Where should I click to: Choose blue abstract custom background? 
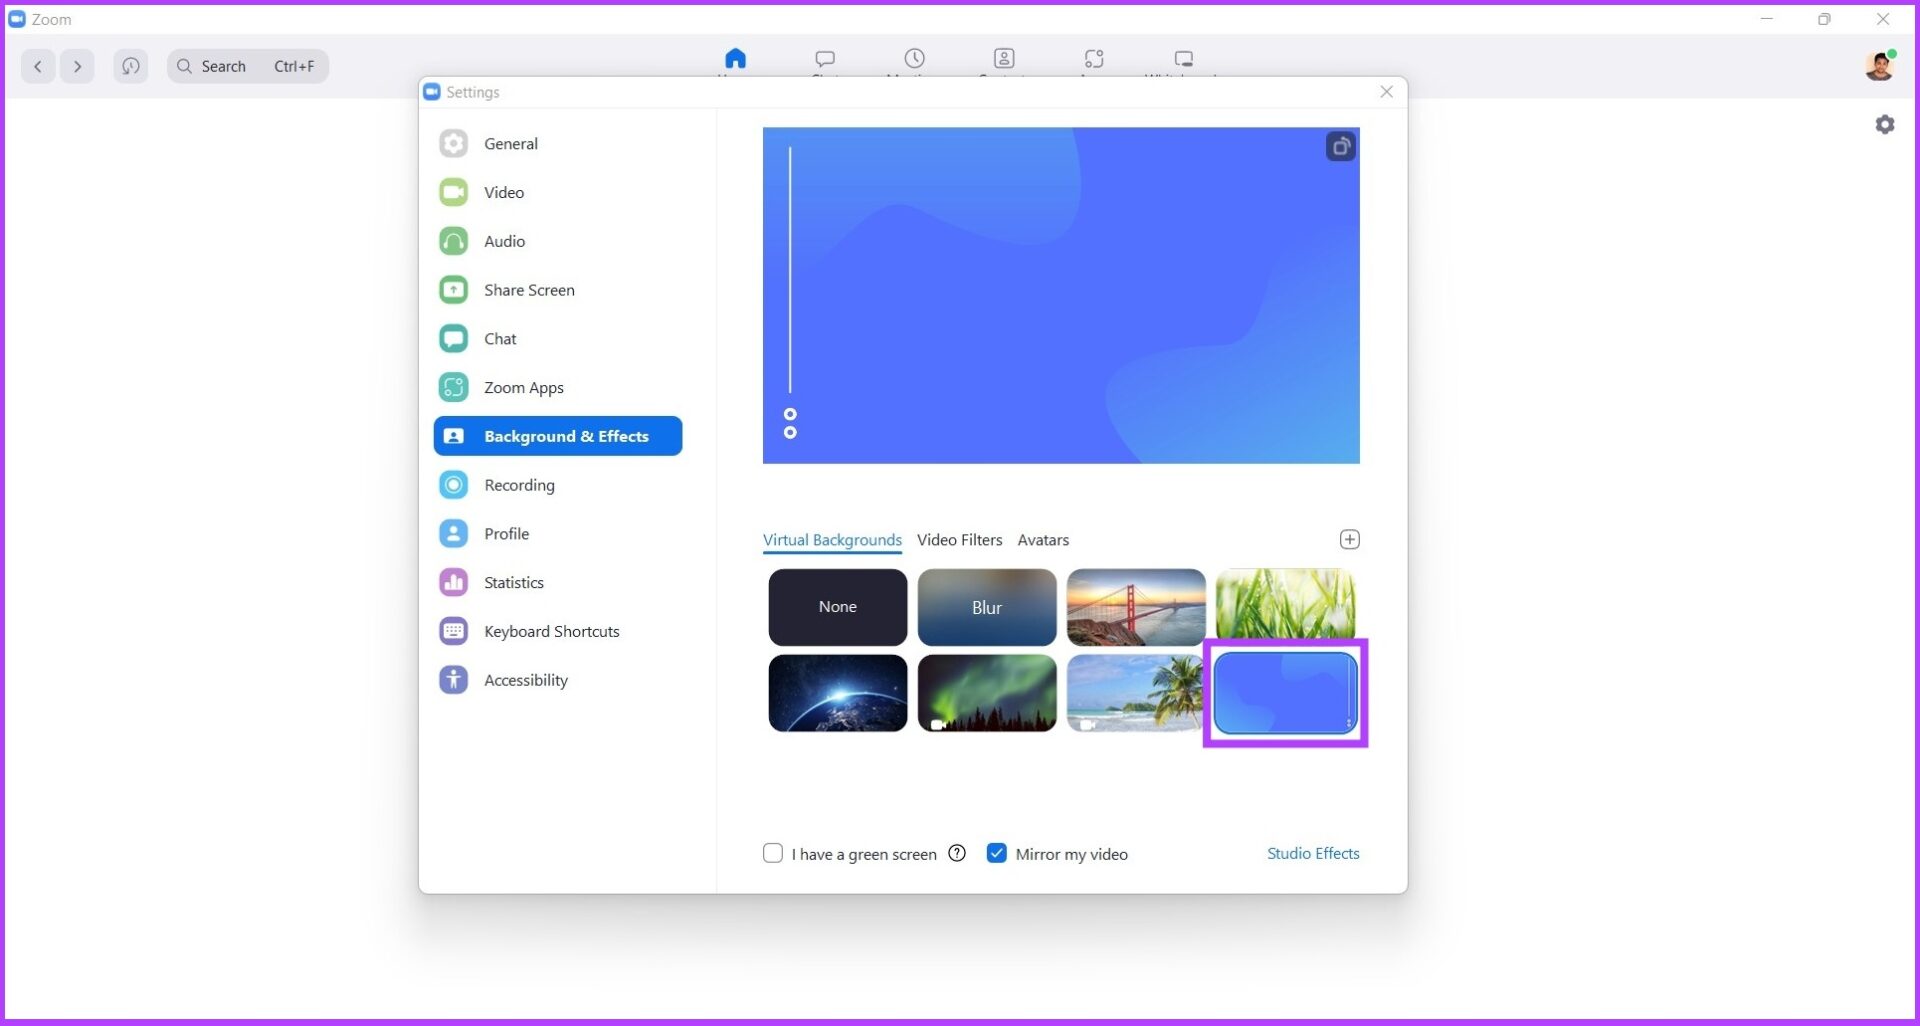1285,693
